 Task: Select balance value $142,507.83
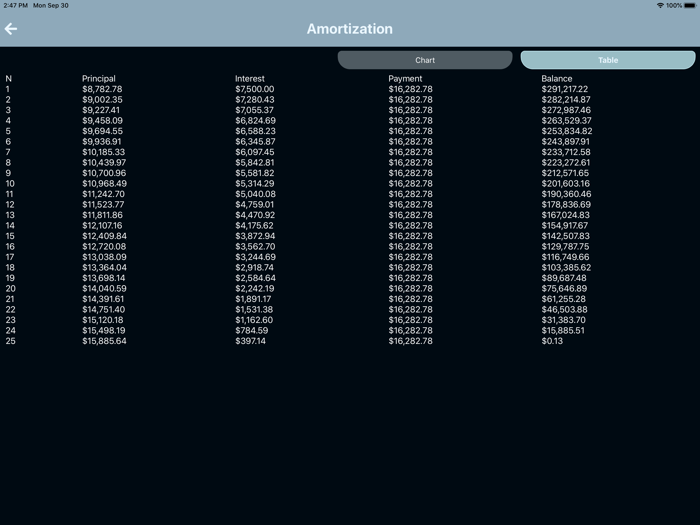566,236
